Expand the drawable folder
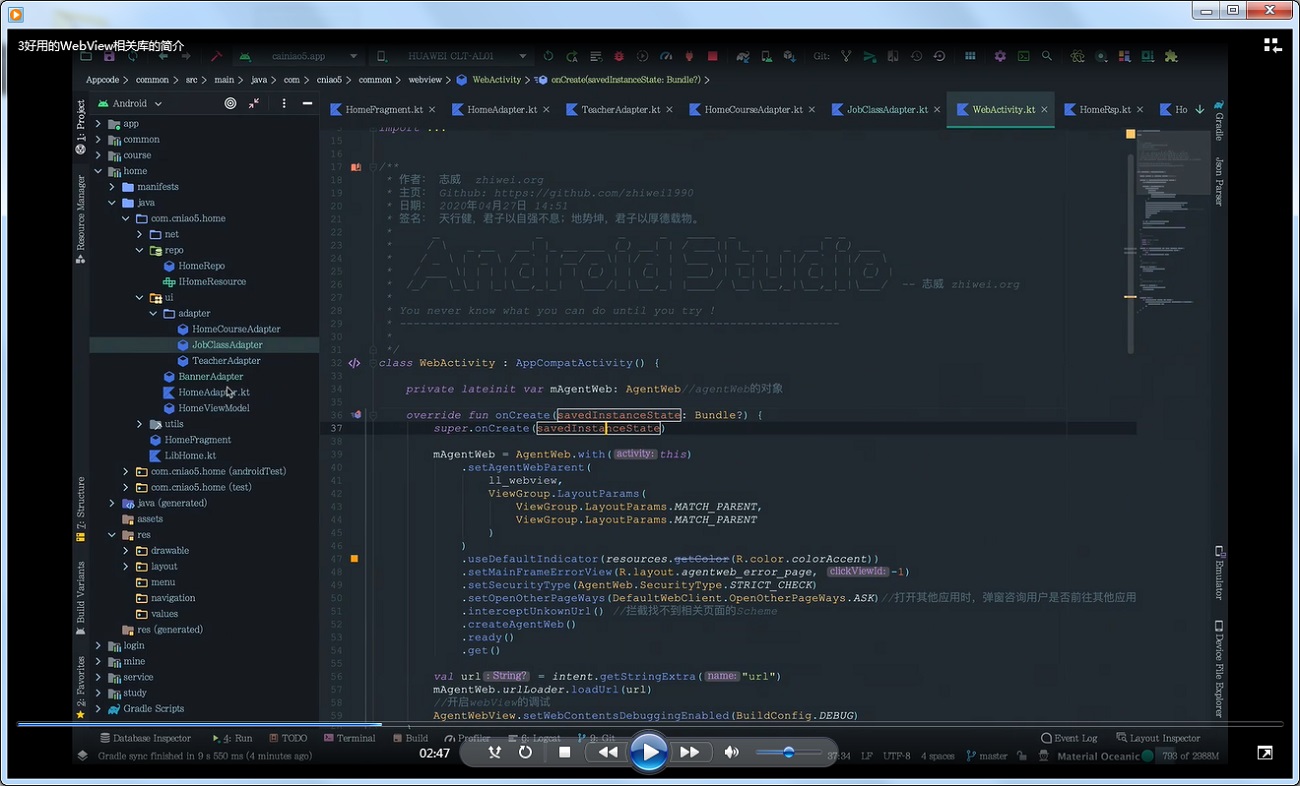Image resolution: width=1300 pixels, height=786 pixels. click(126, 550)
